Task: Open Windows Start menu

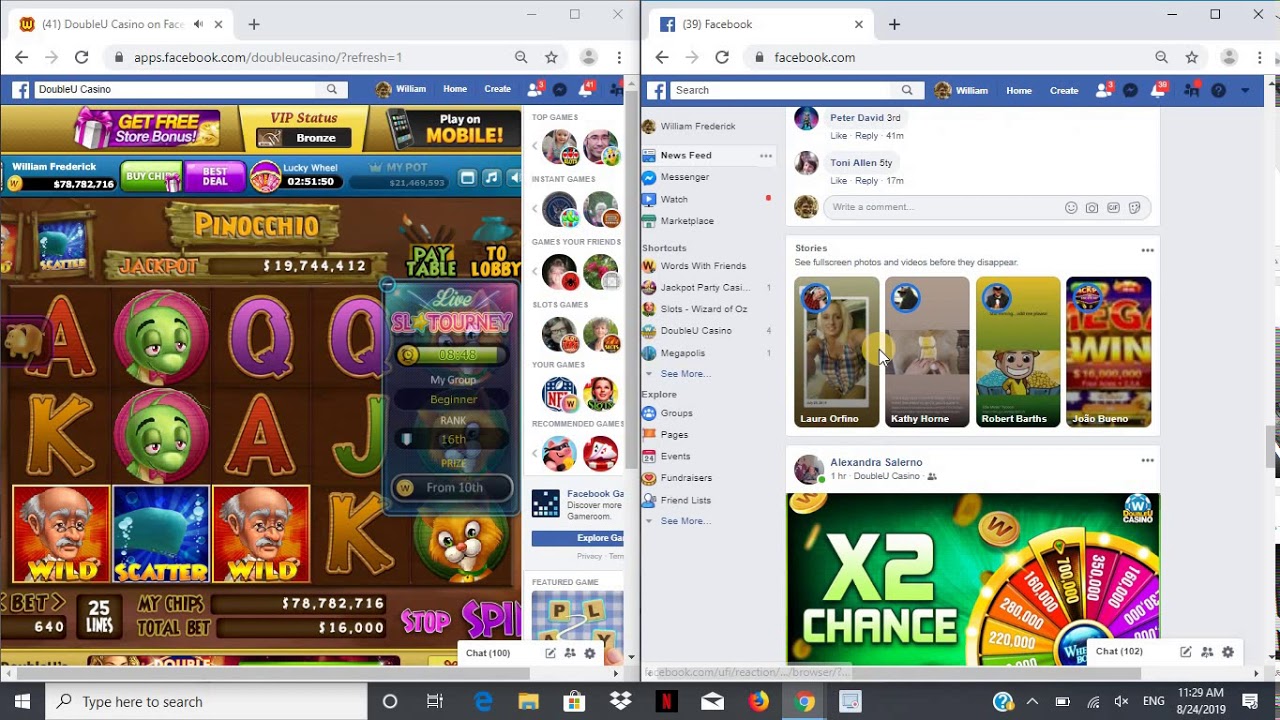Action: click(x=22, y=701)
